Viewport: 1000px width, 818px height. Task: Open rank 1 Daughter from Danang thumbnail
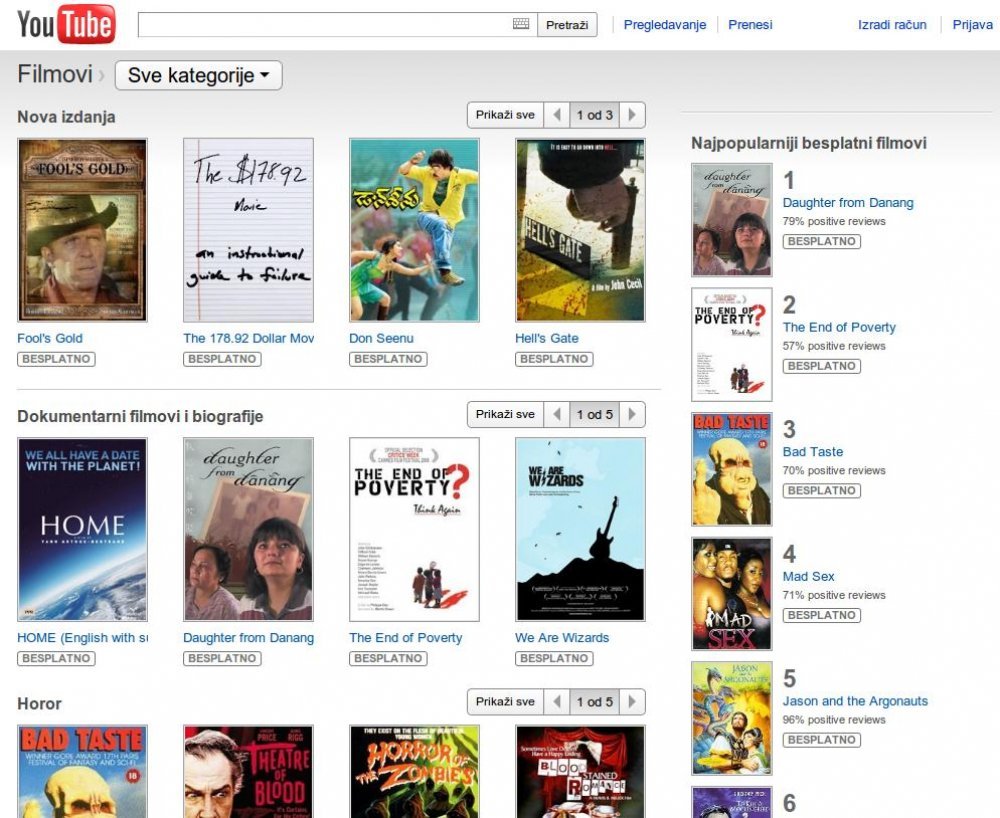[x=732, y=220]
